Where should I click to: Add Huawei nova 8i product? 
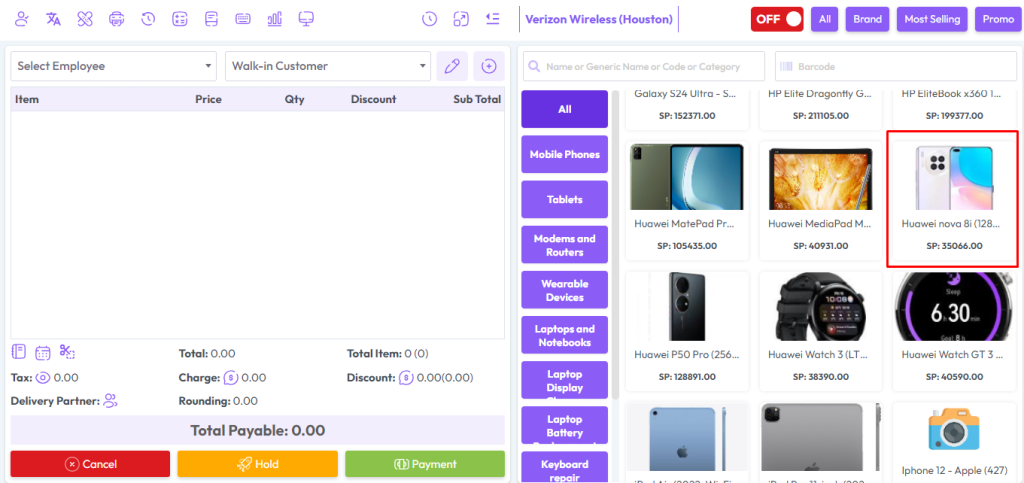pyautogui.click(x=952, y=199)
